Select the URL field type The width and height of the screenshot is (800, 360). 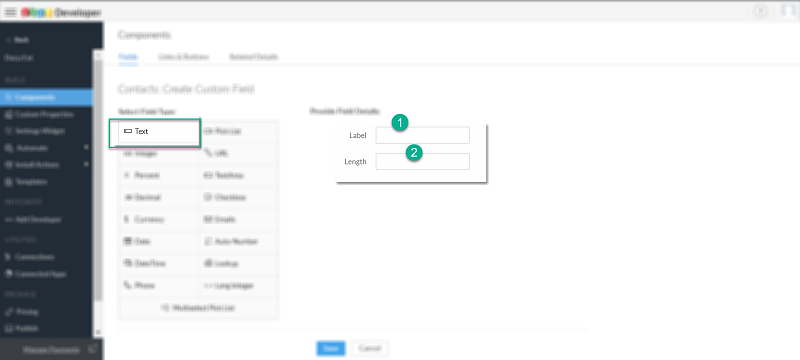pyautogui.click(x=238, y=153)
